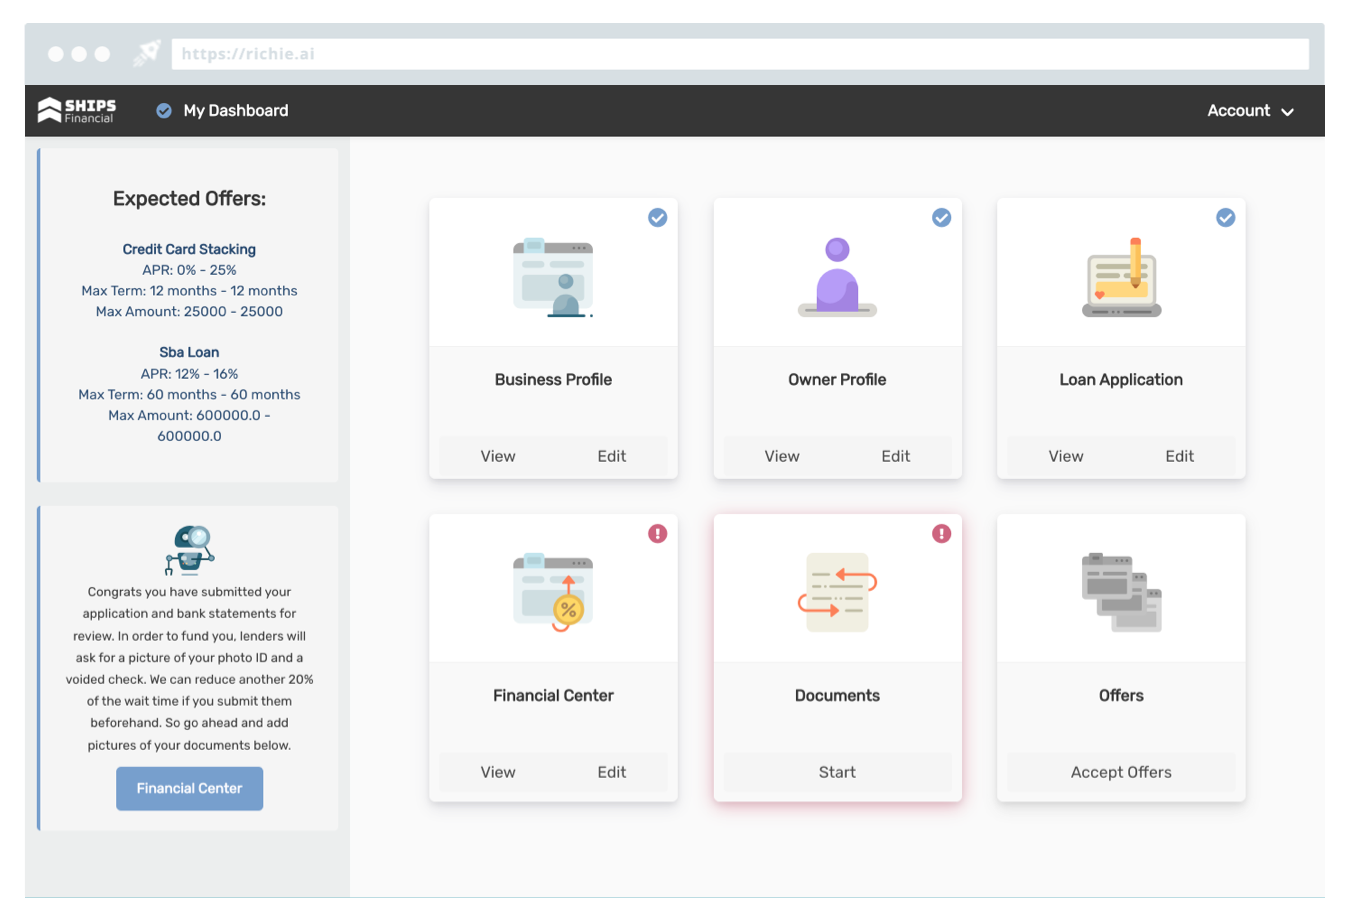The image size is (1350, 920).
Task: Click the Accept Offers button
Action: [1121, 772]
